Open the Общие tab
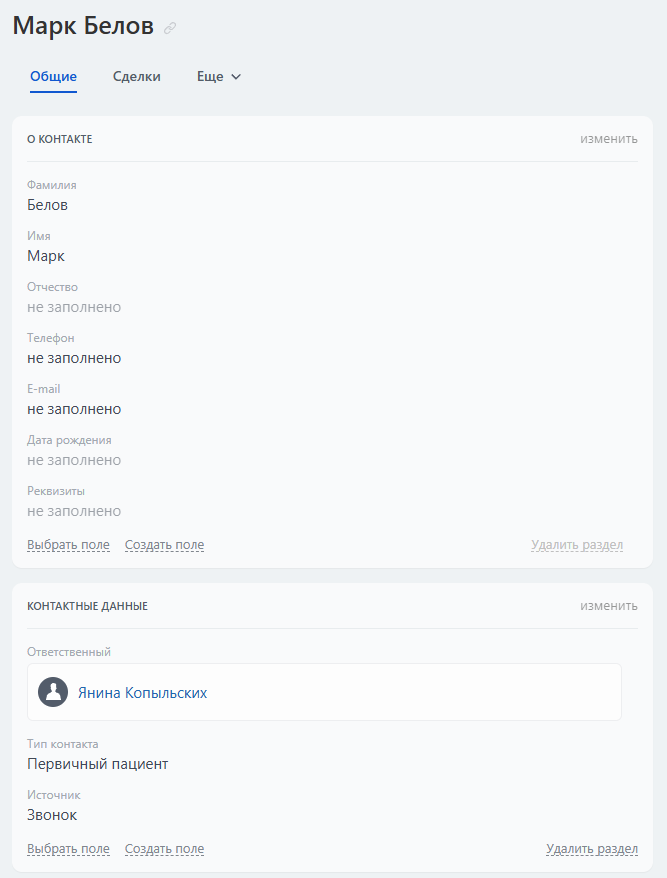 tap(53, 77)
